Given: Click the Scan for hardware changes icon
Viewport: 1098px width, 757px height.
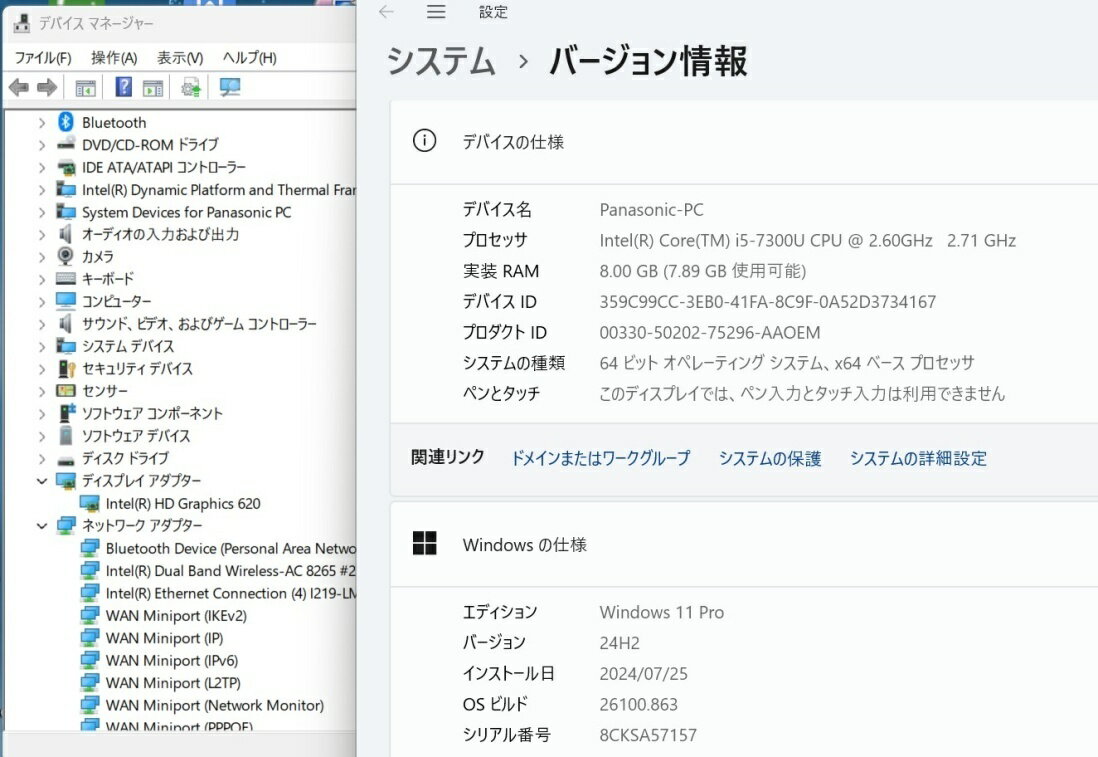Looking at the screenshot, I should (x=231, y=88).
